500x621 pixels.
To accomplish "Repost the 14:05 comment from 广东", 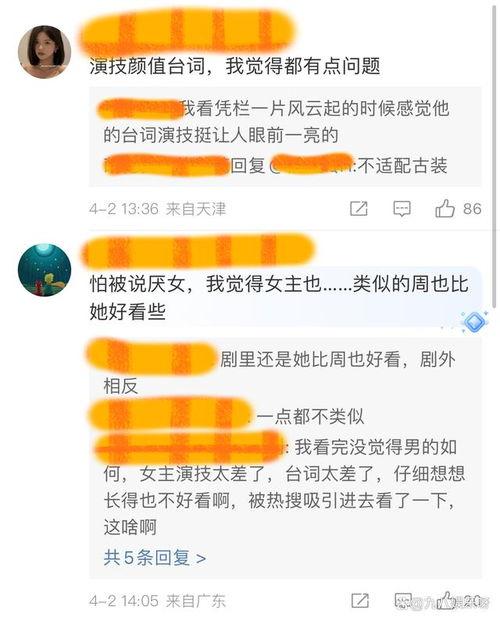I will point(360,600).
